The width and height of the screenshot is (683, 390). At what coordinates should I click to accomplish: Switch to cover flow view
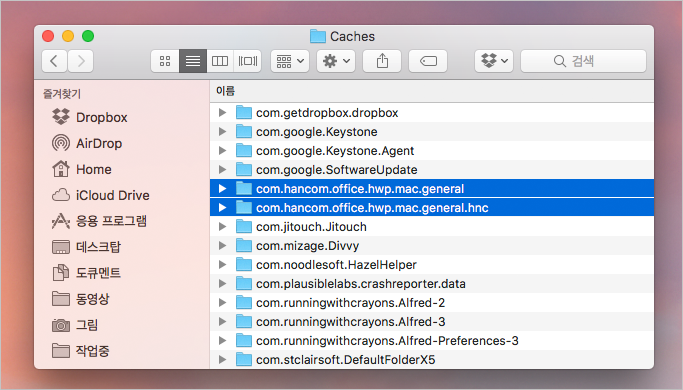tap(247, 61)
